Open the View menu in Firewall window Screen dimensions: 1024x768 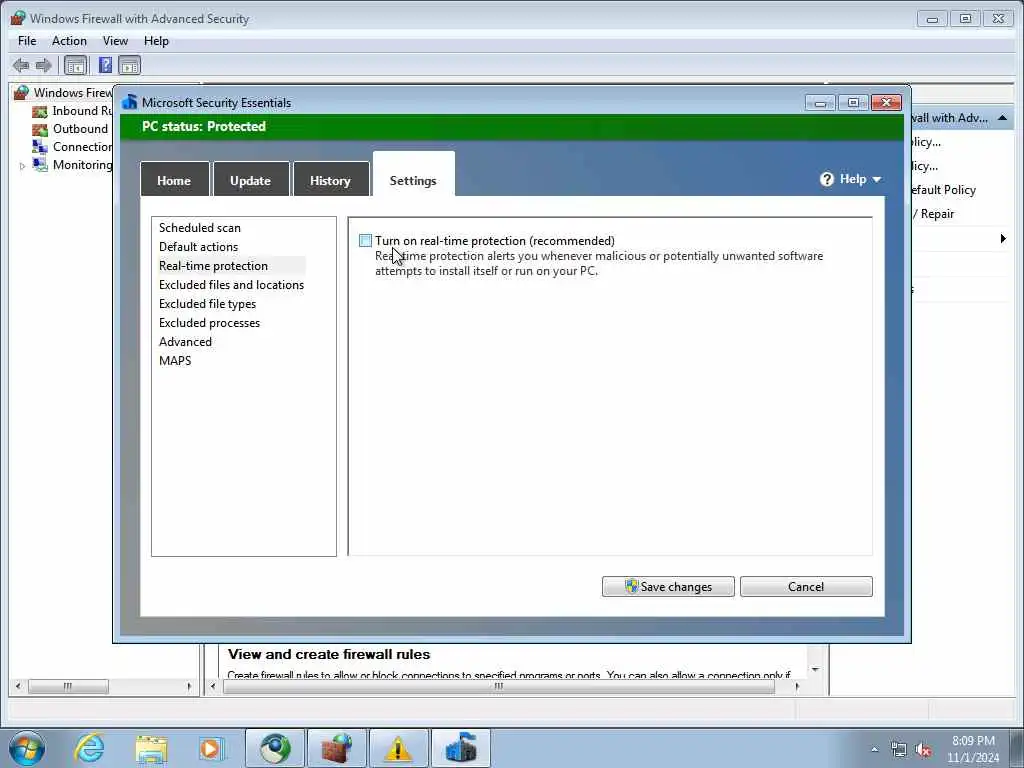pos(115,40)
